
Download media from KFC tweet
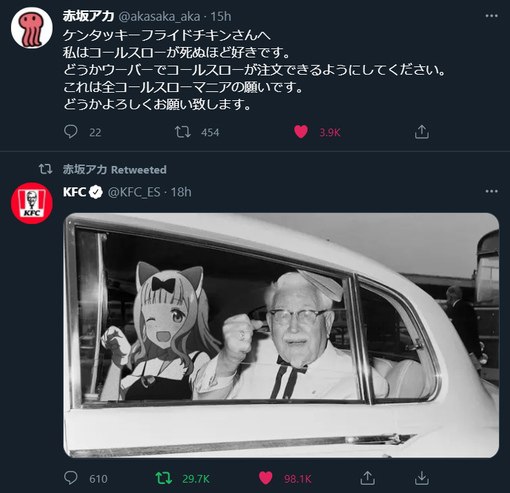422,478
